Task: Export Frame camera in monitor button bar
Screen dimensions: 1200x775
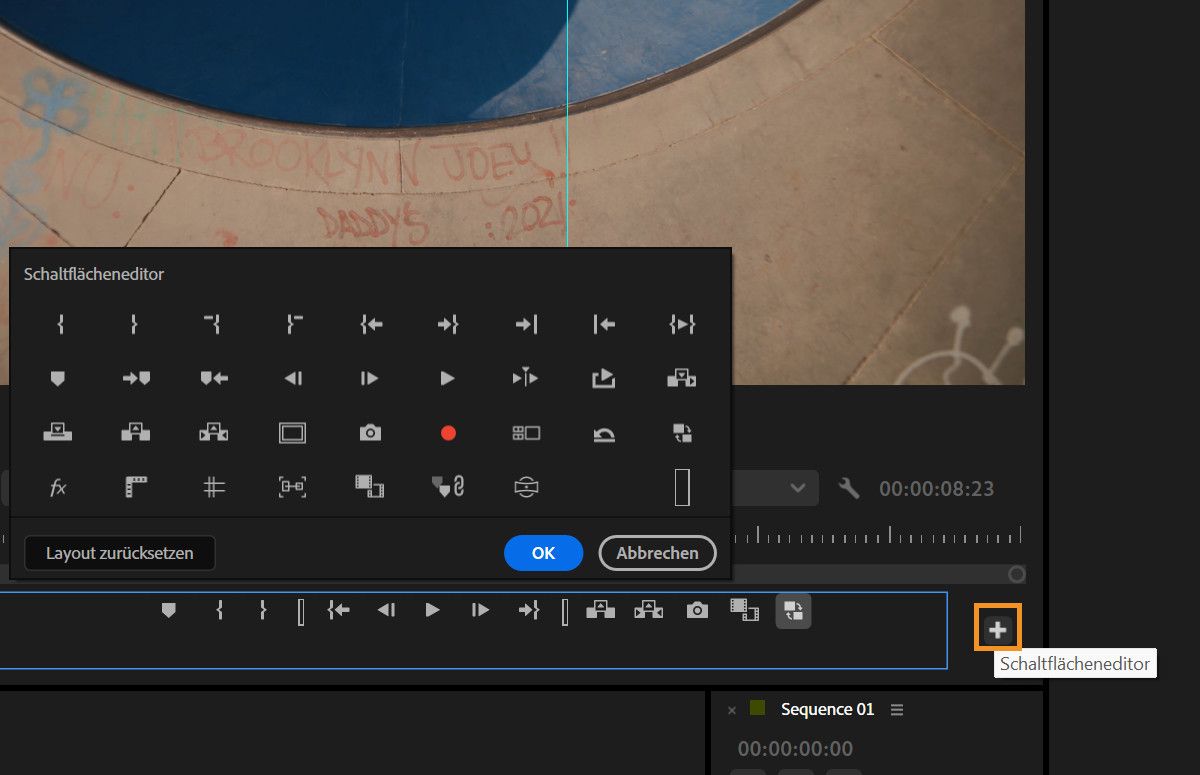Action: 697,610
